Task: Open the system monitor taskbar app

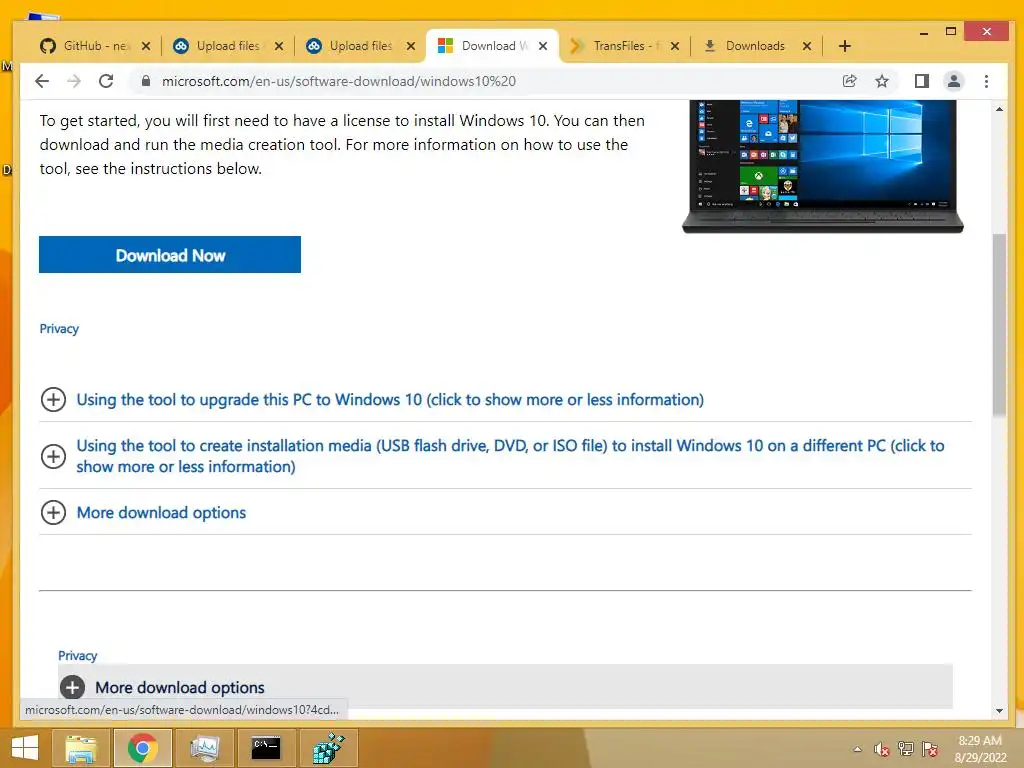Action: [x=204, y=748]
